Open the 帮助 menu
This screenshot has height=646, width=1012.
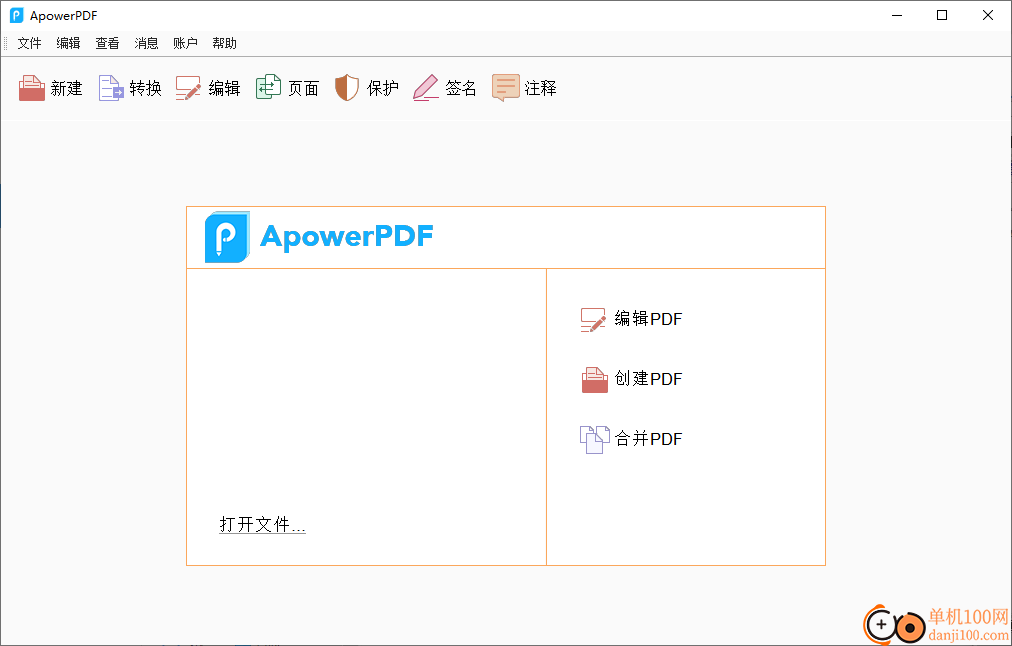224,43
